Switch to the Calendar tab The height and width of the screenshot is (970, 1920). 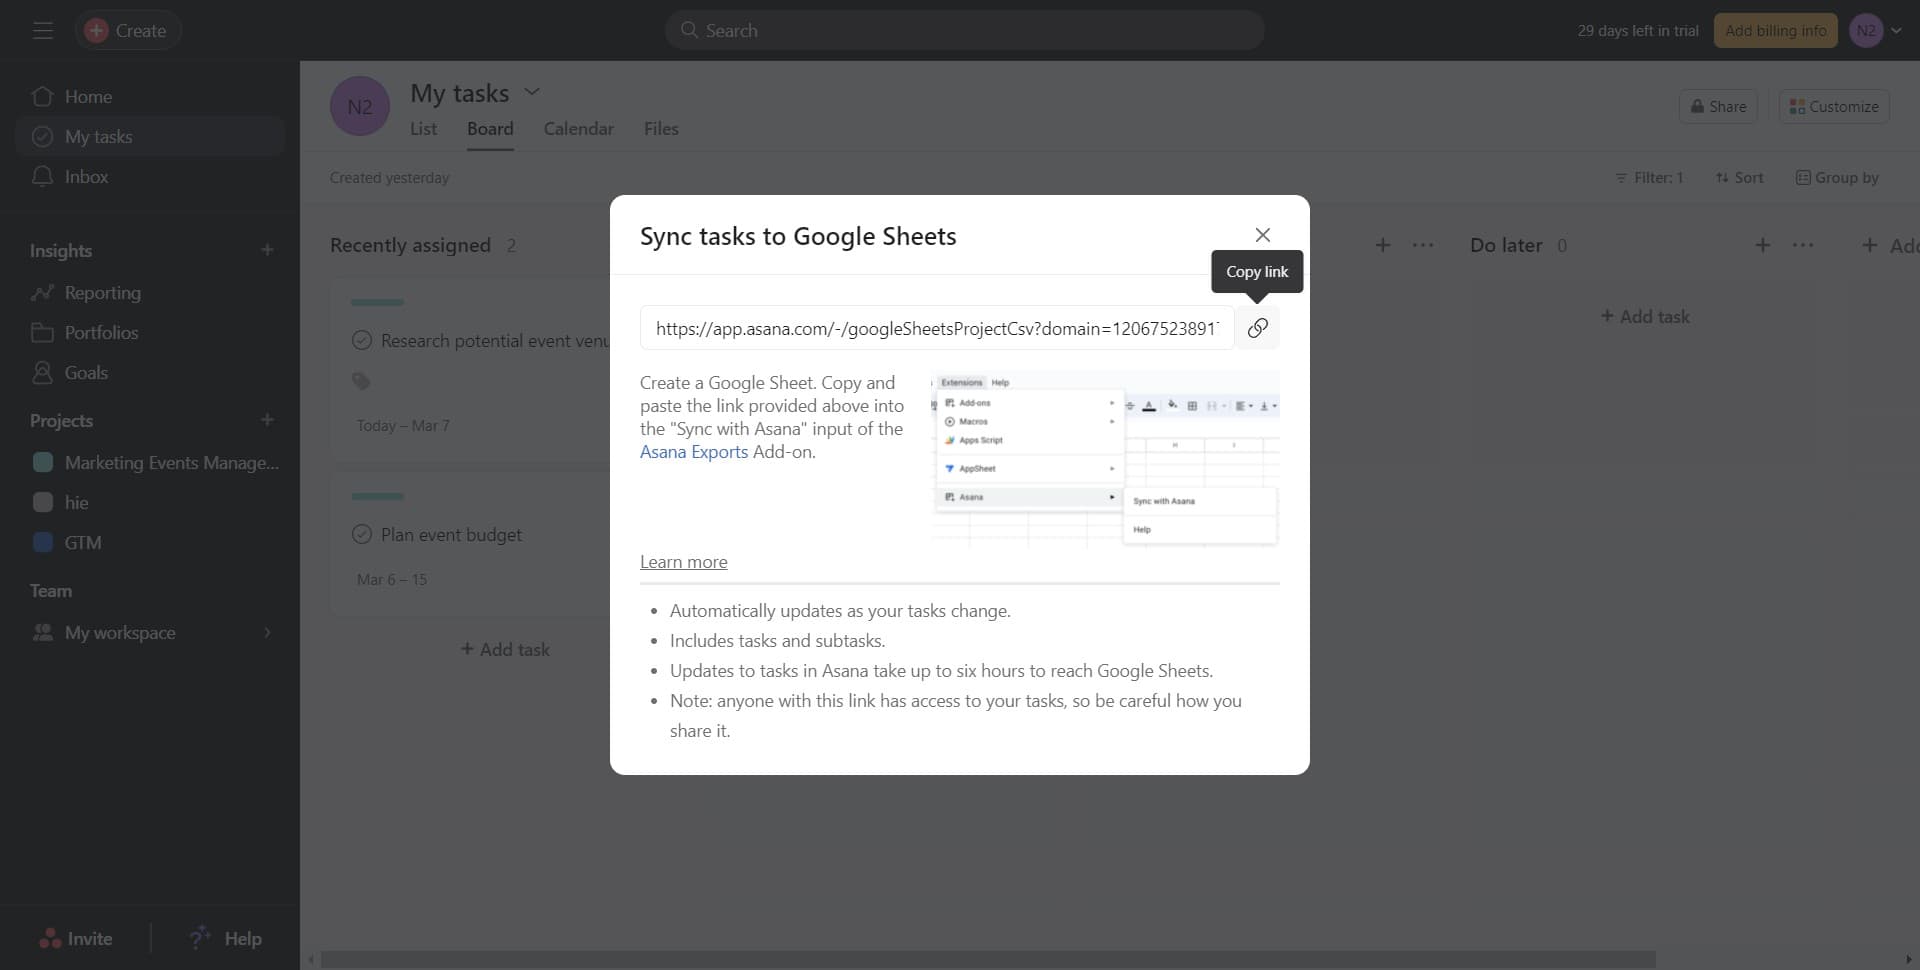pyautogui.click(x=578, y=129)
